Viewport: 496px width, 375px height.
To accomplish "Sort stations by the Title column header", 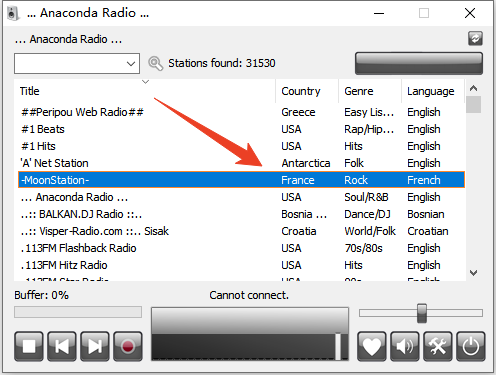I will 145,91.
